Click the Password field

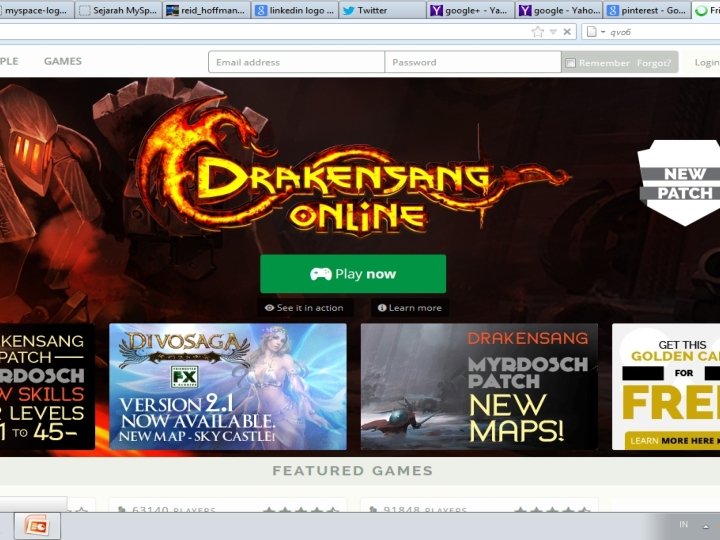pyautogui.click(x=473, y=62)
